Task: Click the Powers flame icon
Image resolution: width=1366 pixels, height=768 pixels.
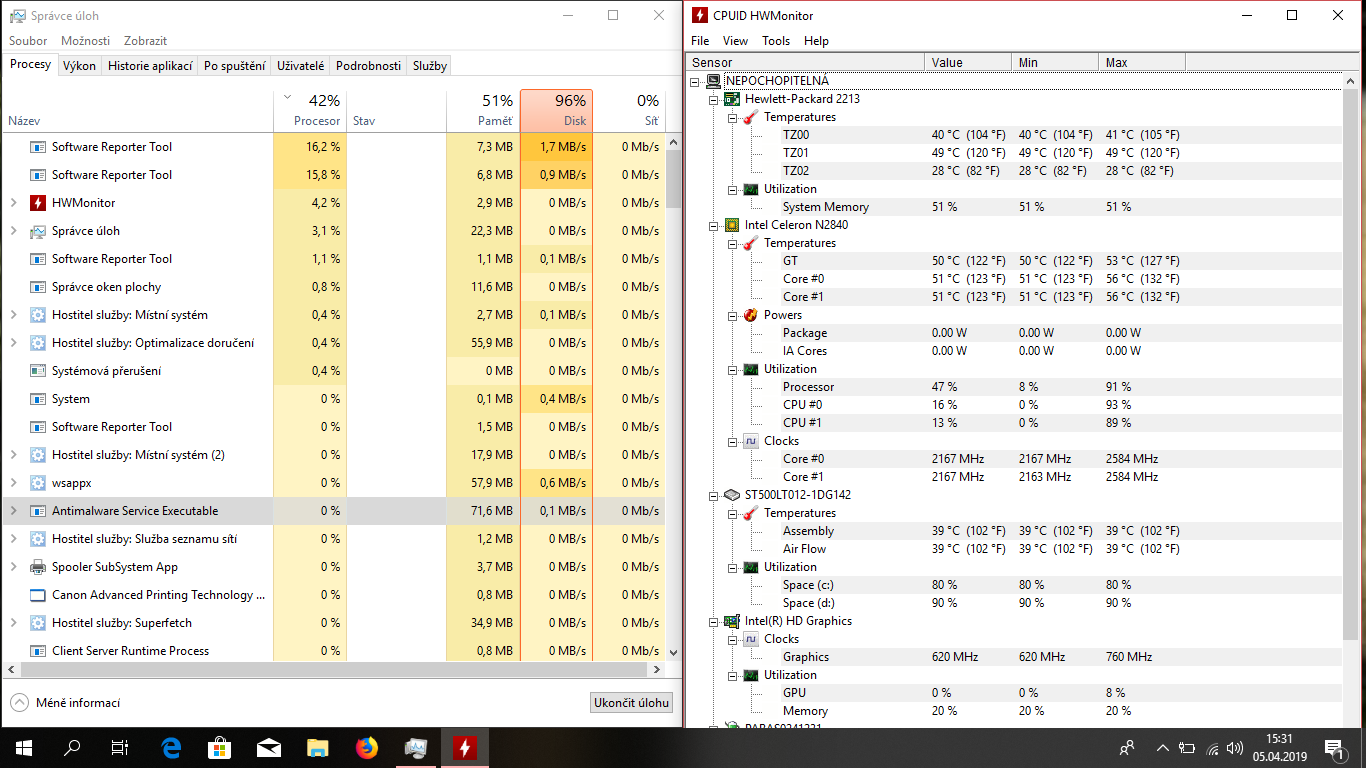Action: point(750,315)
